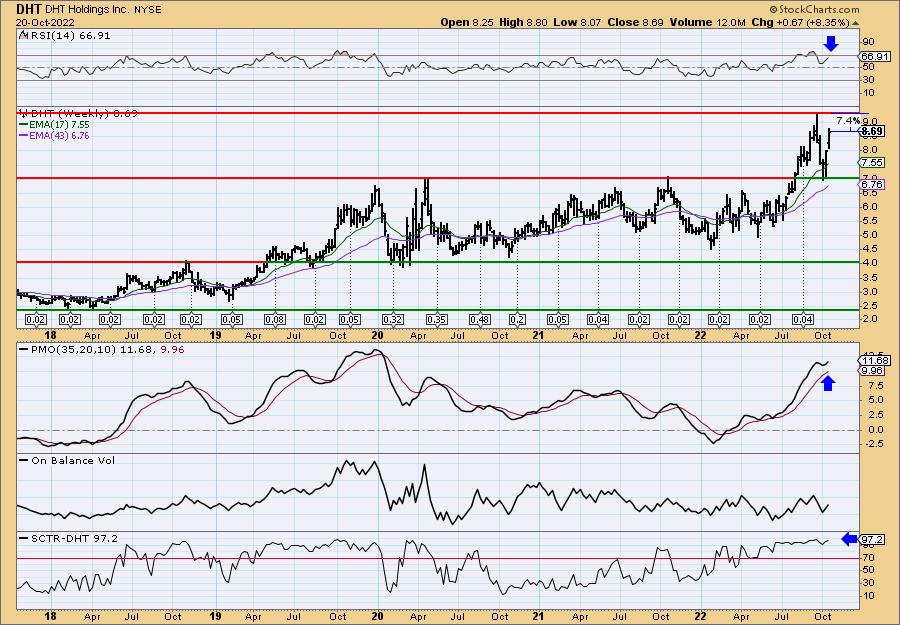
Task: Click the 0.35 dividend marker box
Action: pyautogui.click(x=437, y=319)
